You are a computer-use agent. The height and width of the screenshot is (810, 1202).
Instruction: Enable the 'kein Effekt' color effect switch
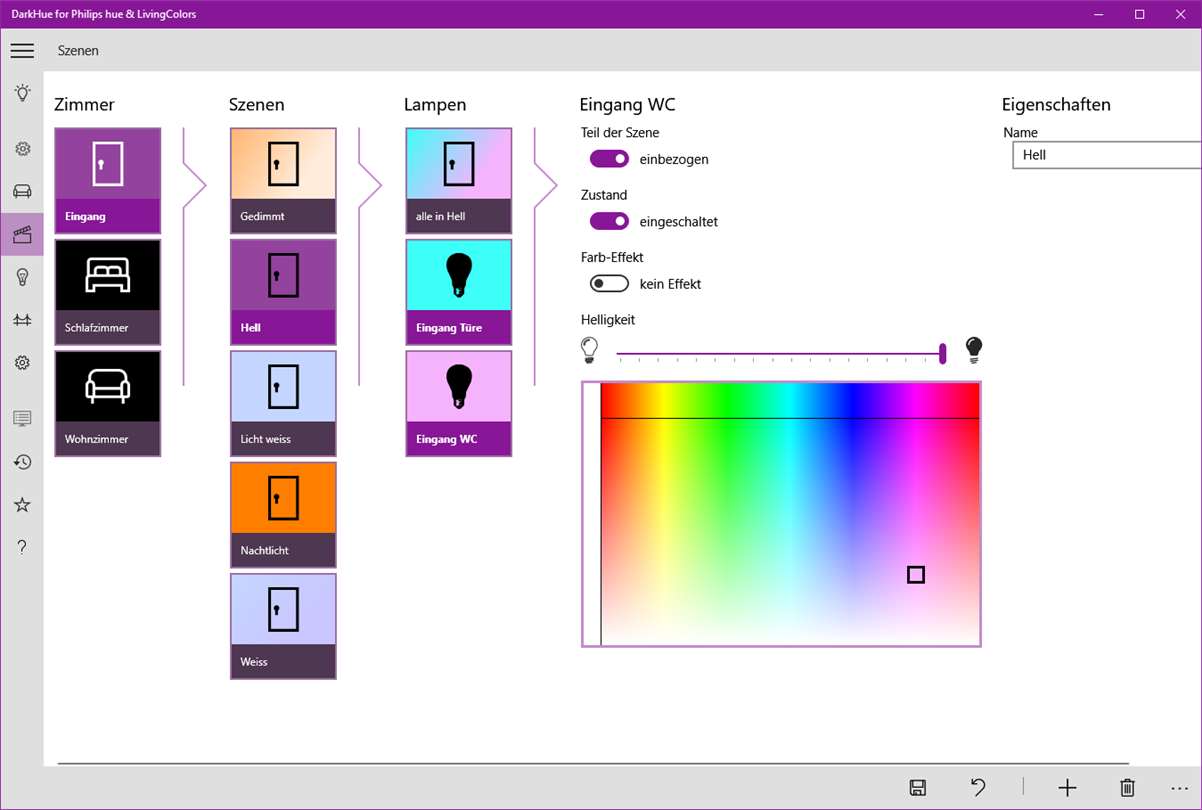click(x=609, y=284)
